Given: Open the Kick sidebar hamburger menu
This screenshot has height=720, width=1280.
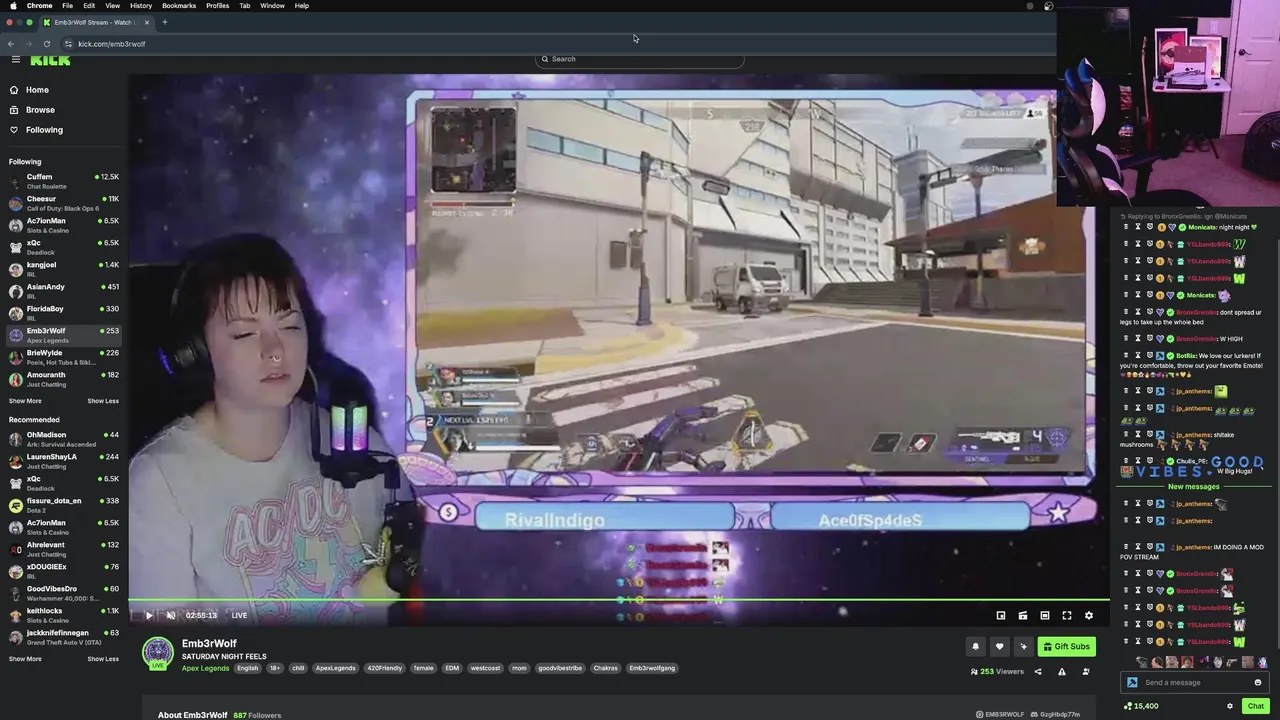Looking at the screenshot, I should point(15,60).
